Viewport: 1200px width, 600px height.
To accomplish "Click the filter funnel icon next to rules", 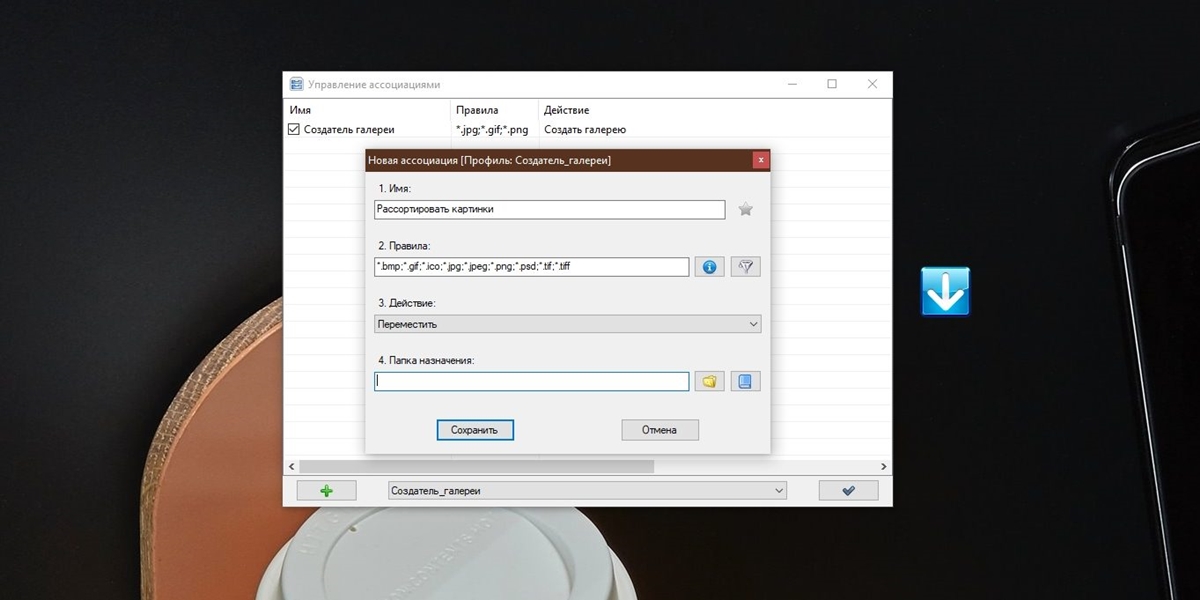I will (x=746, y=267).
